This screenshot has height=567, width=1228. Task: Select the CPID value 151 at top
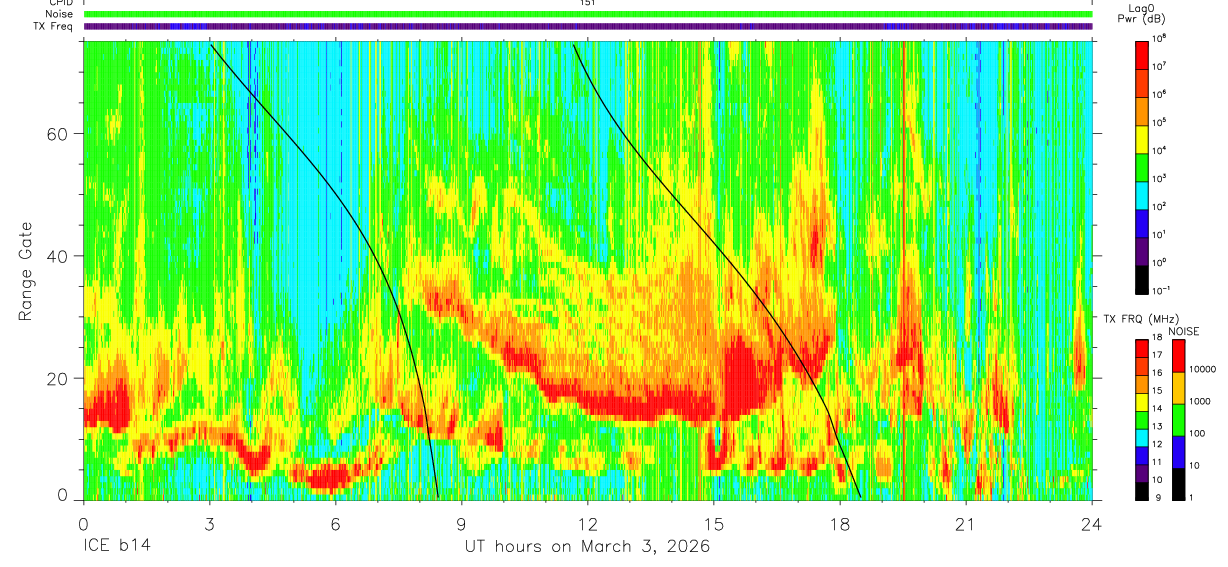[588, 3]
